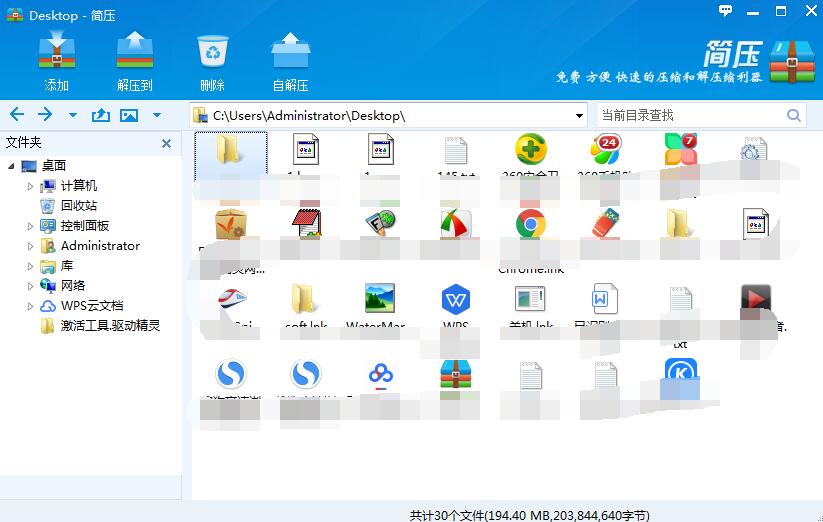Viewport: 823px width, 522px height.
Task: Go forward with the right arrow
Action: pos(45,114)
